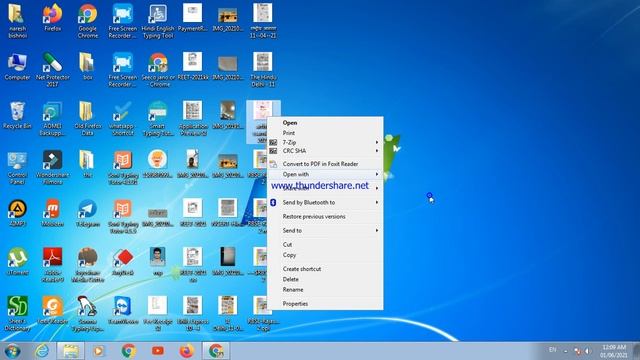Select the AIMP player shortcut
The height and width of the screenshot is (360, 640).
[x=17, y=213]
